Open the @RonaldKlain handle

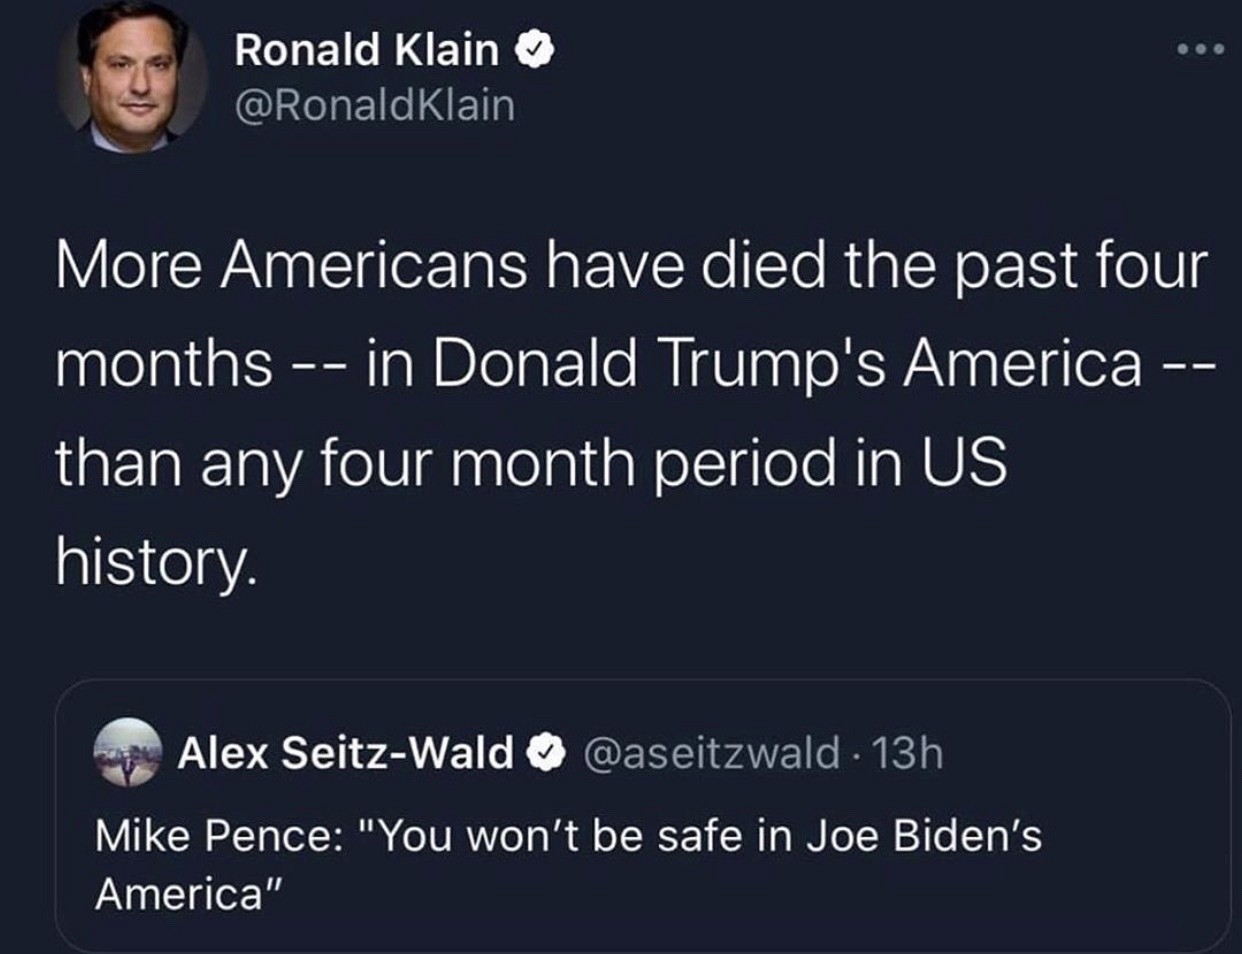tap(374, 105)
